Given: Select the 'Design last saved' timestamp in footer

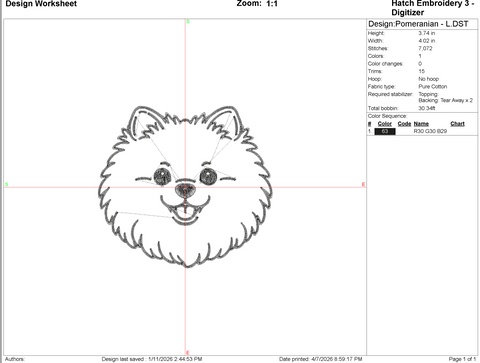Looking at the screenshot, I should [152, 359].
